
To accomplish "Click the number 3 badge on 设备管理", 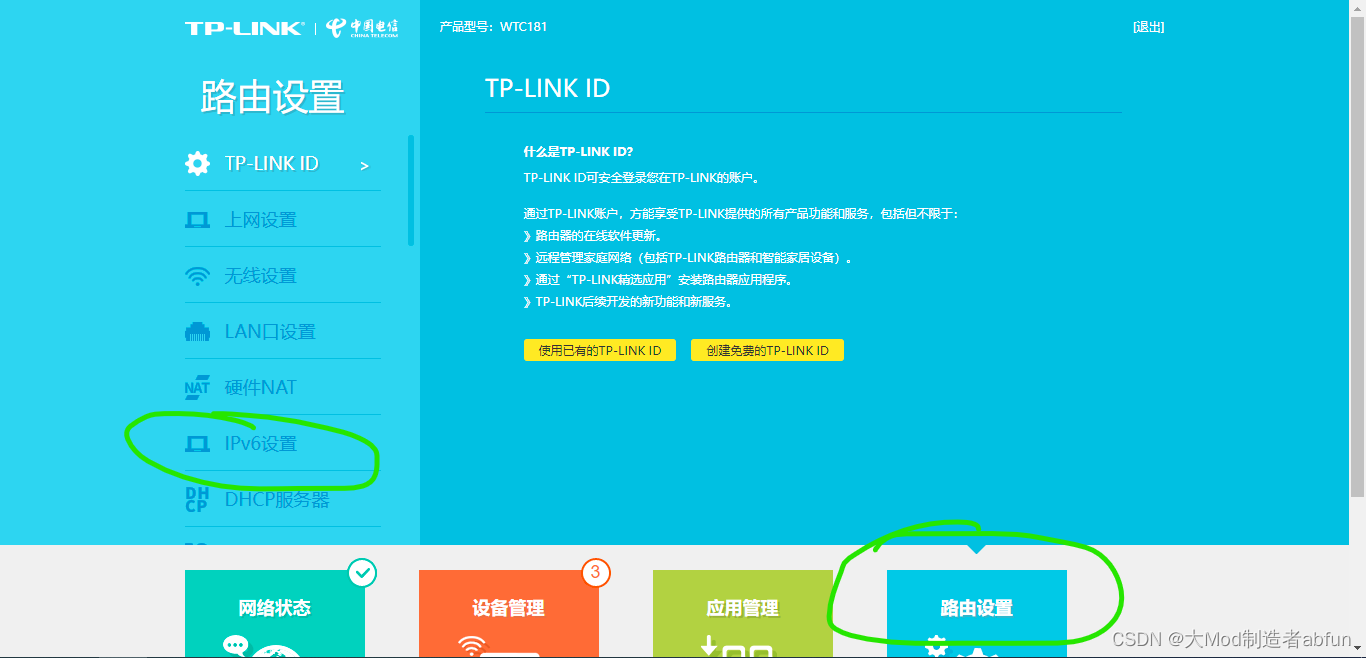I will [596, 573].
